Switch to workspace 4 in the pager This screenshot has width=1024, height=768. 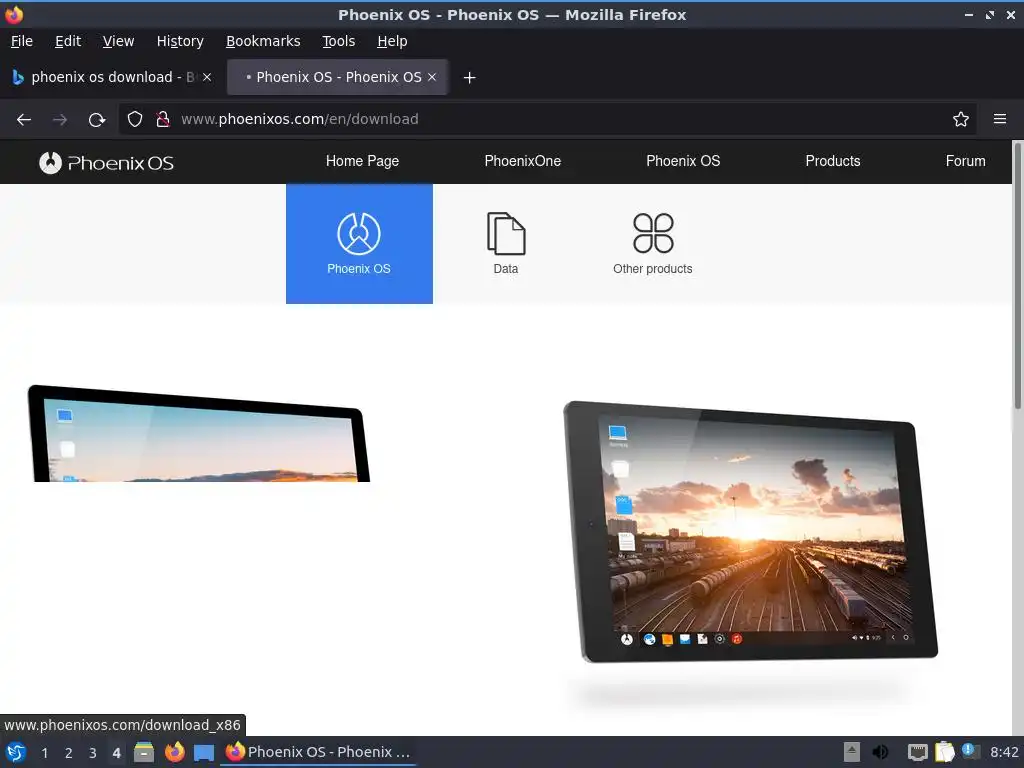pyautogui.click(x=116, y=753)
